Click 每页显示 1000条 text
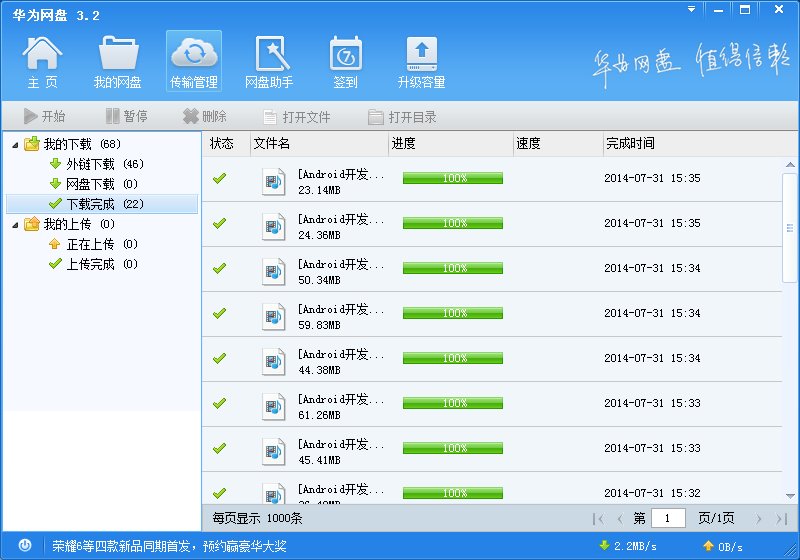800x560 pixels. point(257,519)
